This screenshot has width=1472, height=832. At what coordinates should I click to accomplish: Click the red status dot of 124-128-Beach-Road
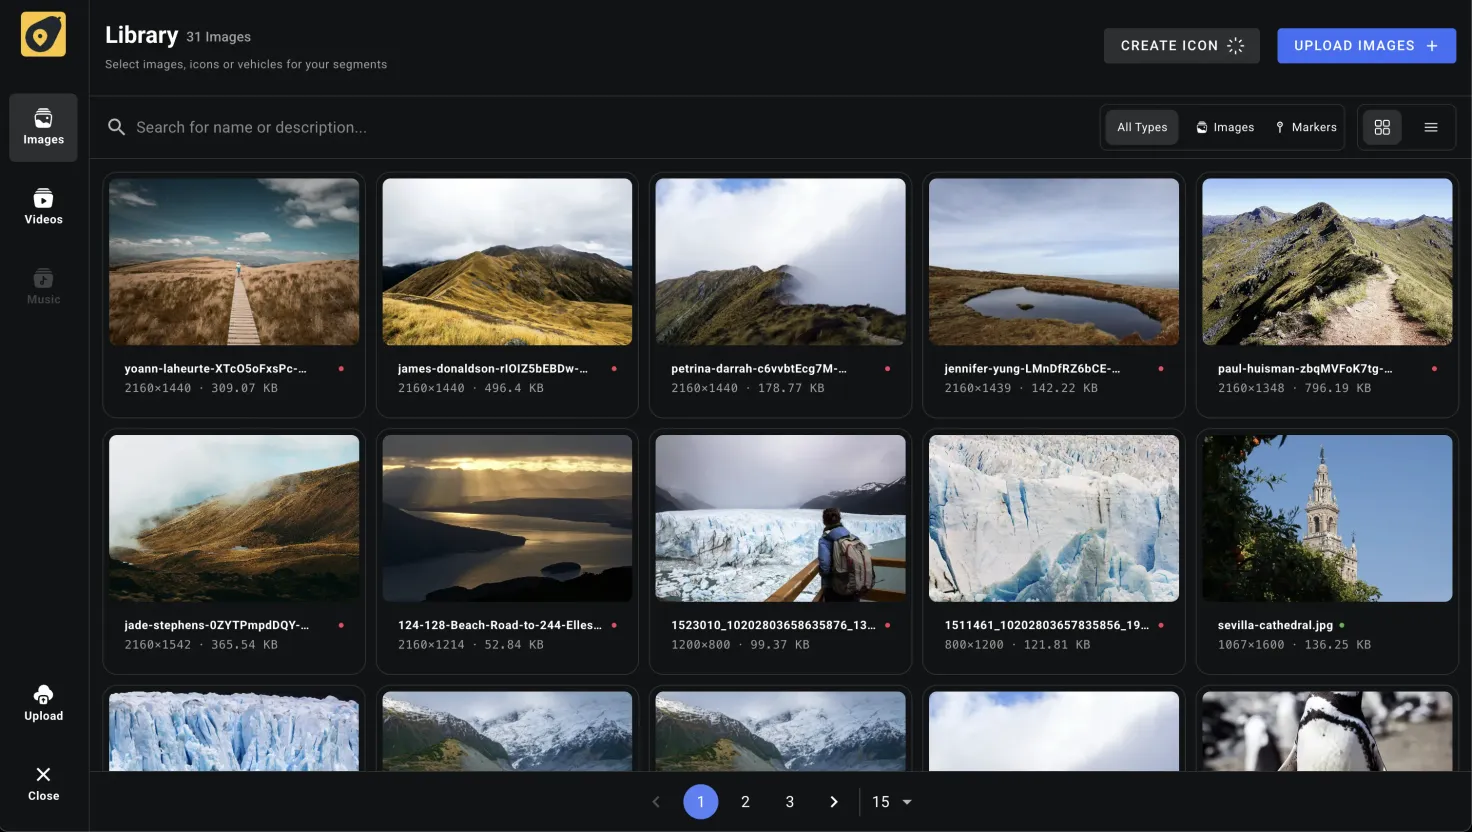point(614,625)
